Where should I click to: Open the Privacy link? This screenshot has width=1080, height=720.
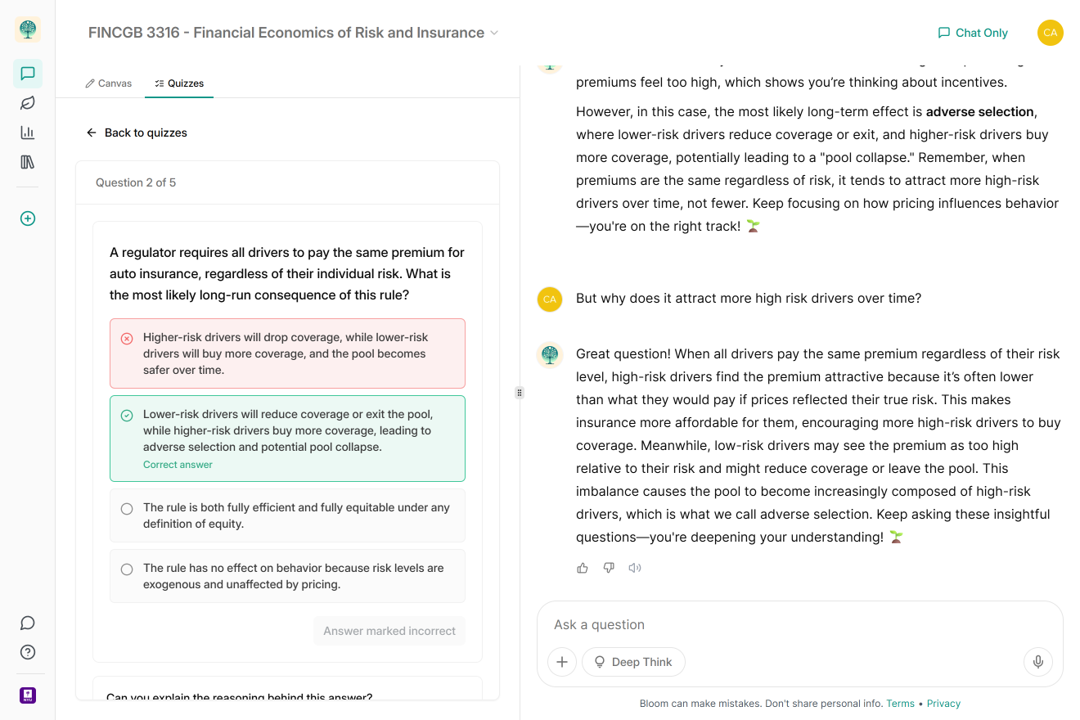pyautogui.click(x=943, y=704)
